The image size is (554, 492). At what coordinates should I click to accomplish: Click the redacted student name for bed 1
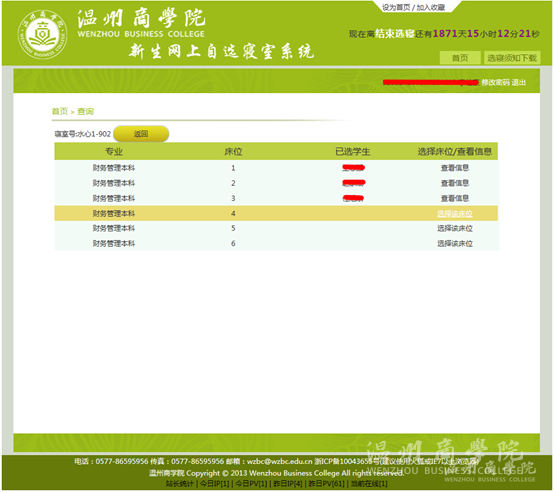(353, 168)
